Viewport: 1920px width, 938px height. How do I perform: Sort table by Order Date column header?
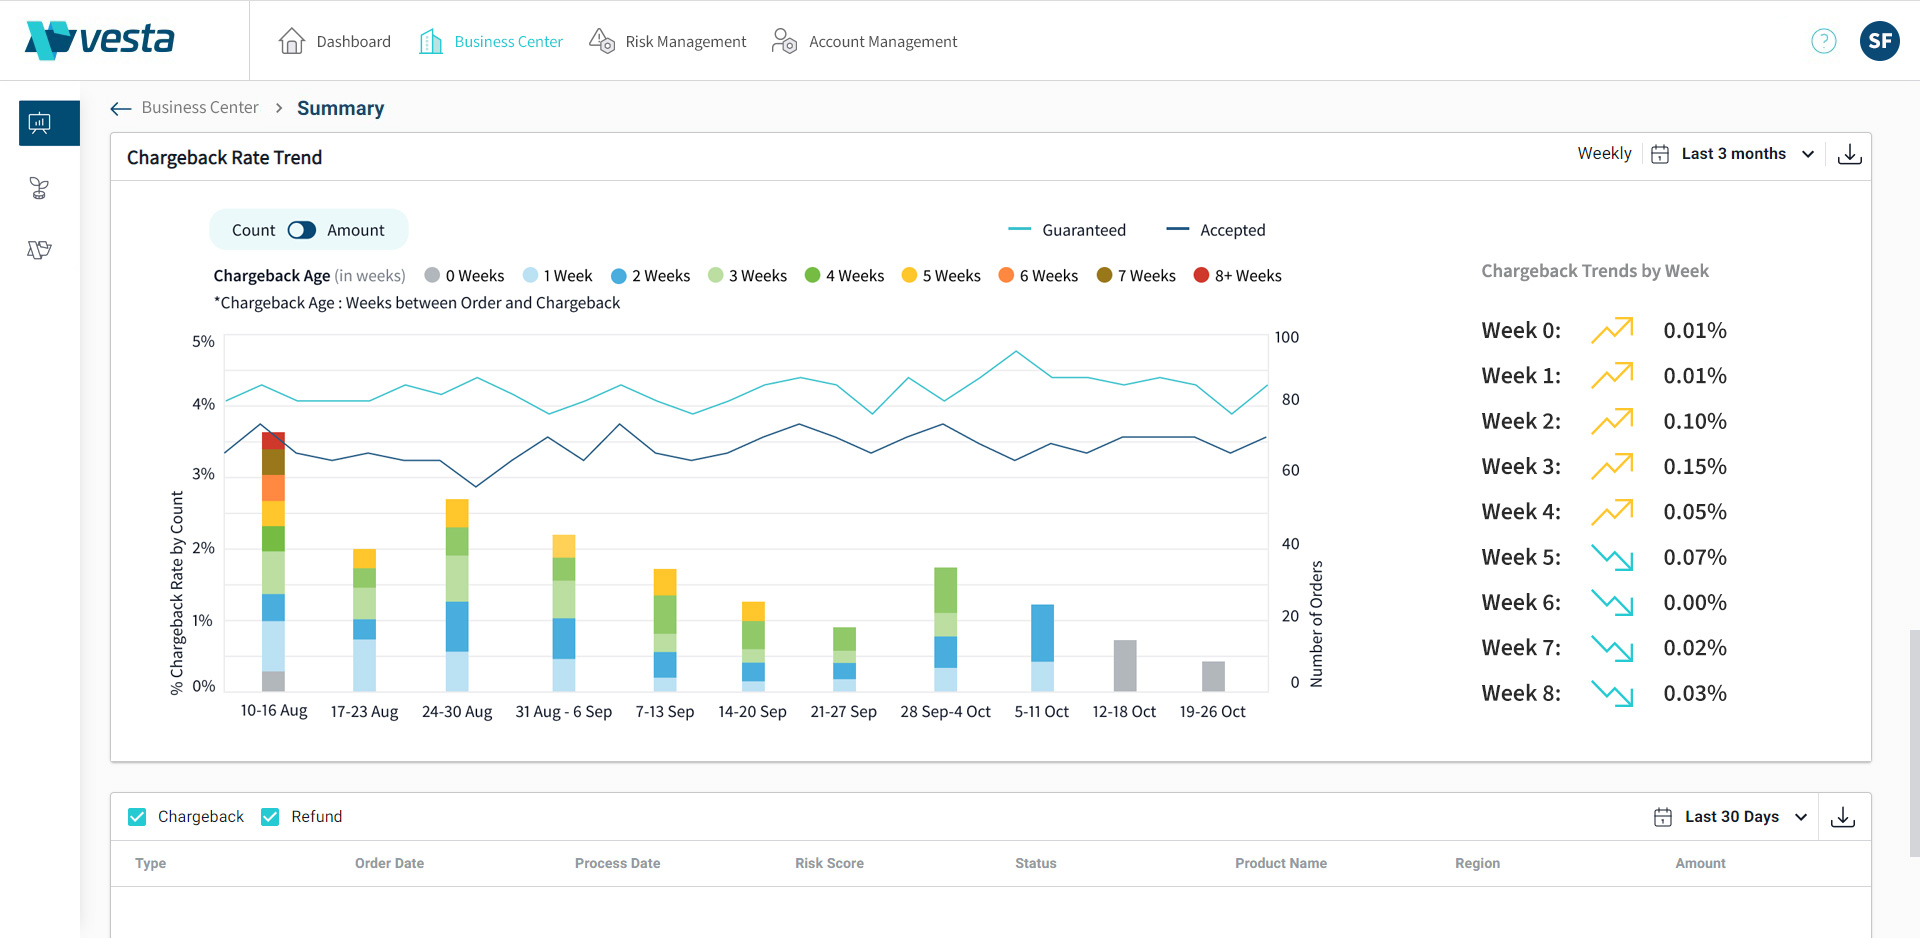389,863
